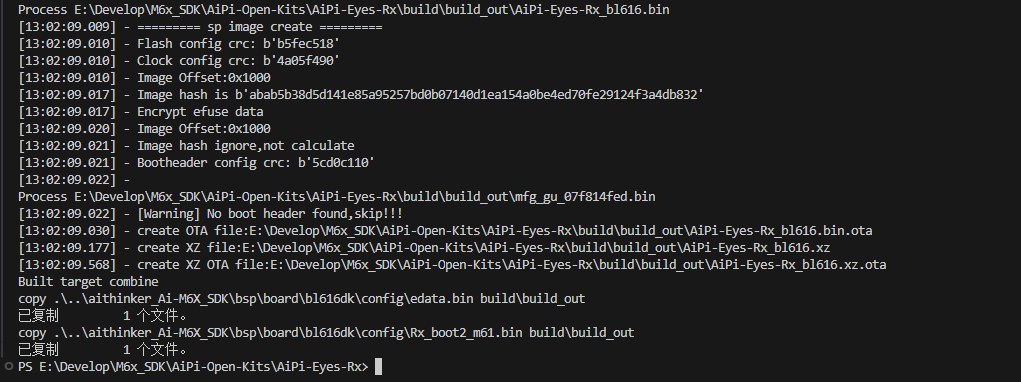
Task: Place focus at the blinking terminal cursor
Action: 378,367
